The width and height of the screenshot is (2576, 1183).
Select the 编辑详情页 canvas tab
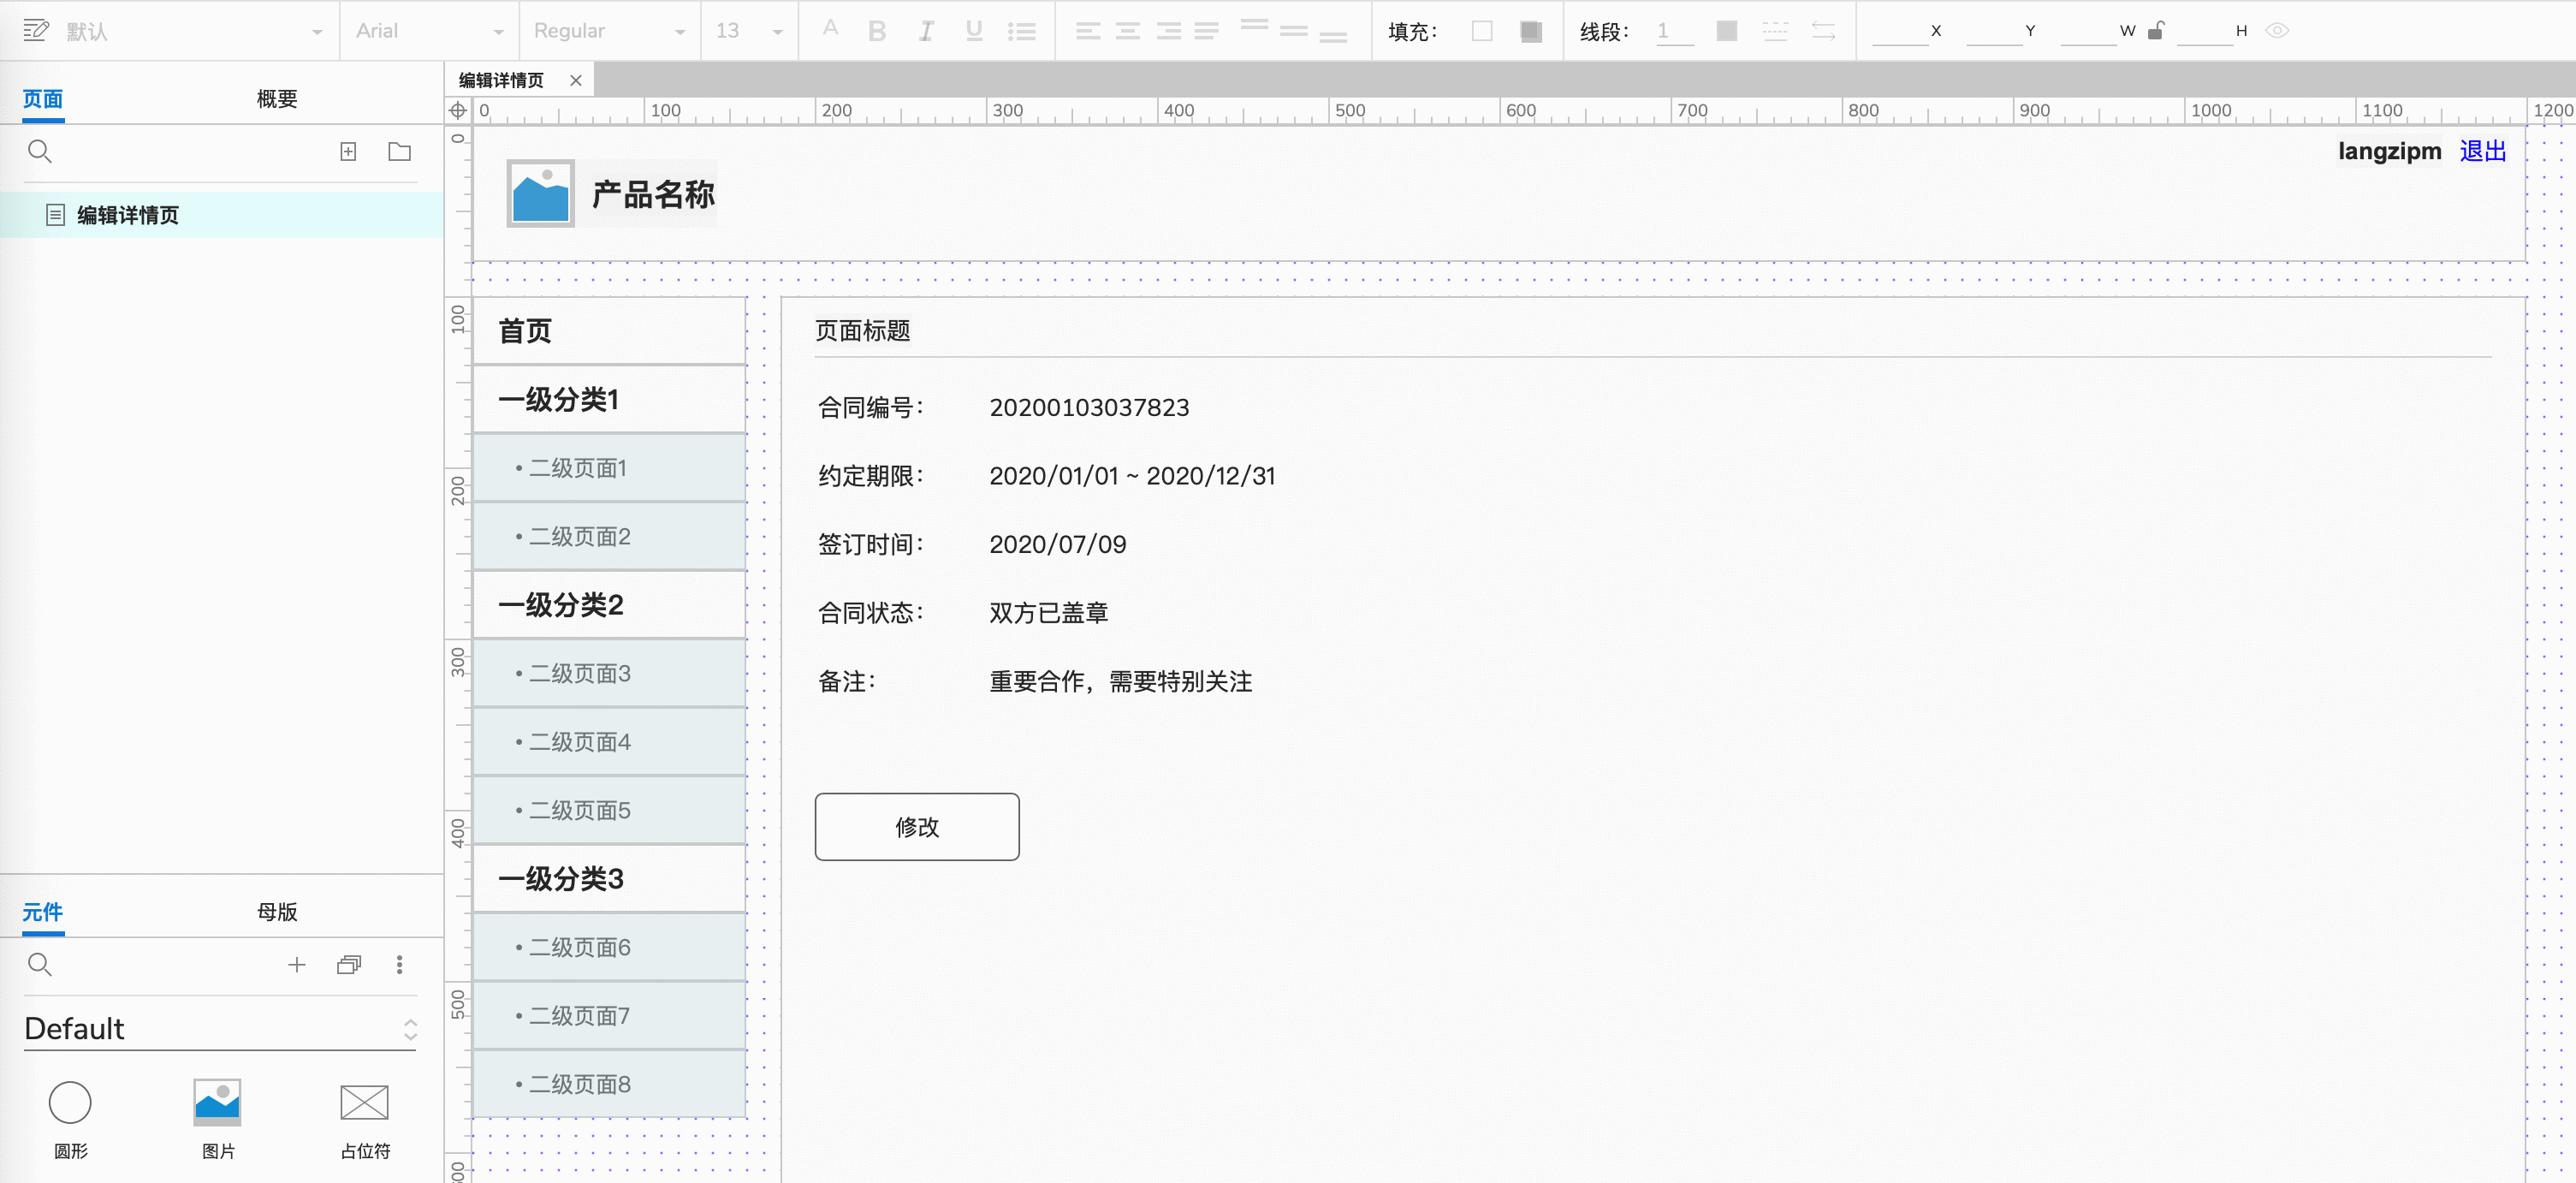tap(501, 81)
